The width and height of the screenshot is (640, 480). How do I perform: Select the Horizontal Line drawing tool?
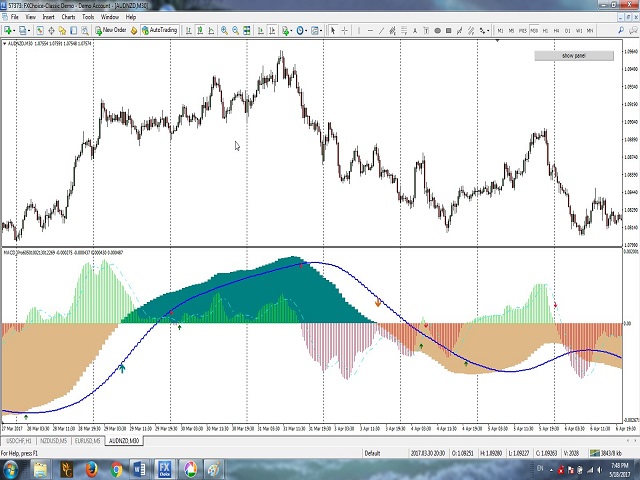point(370,31)
